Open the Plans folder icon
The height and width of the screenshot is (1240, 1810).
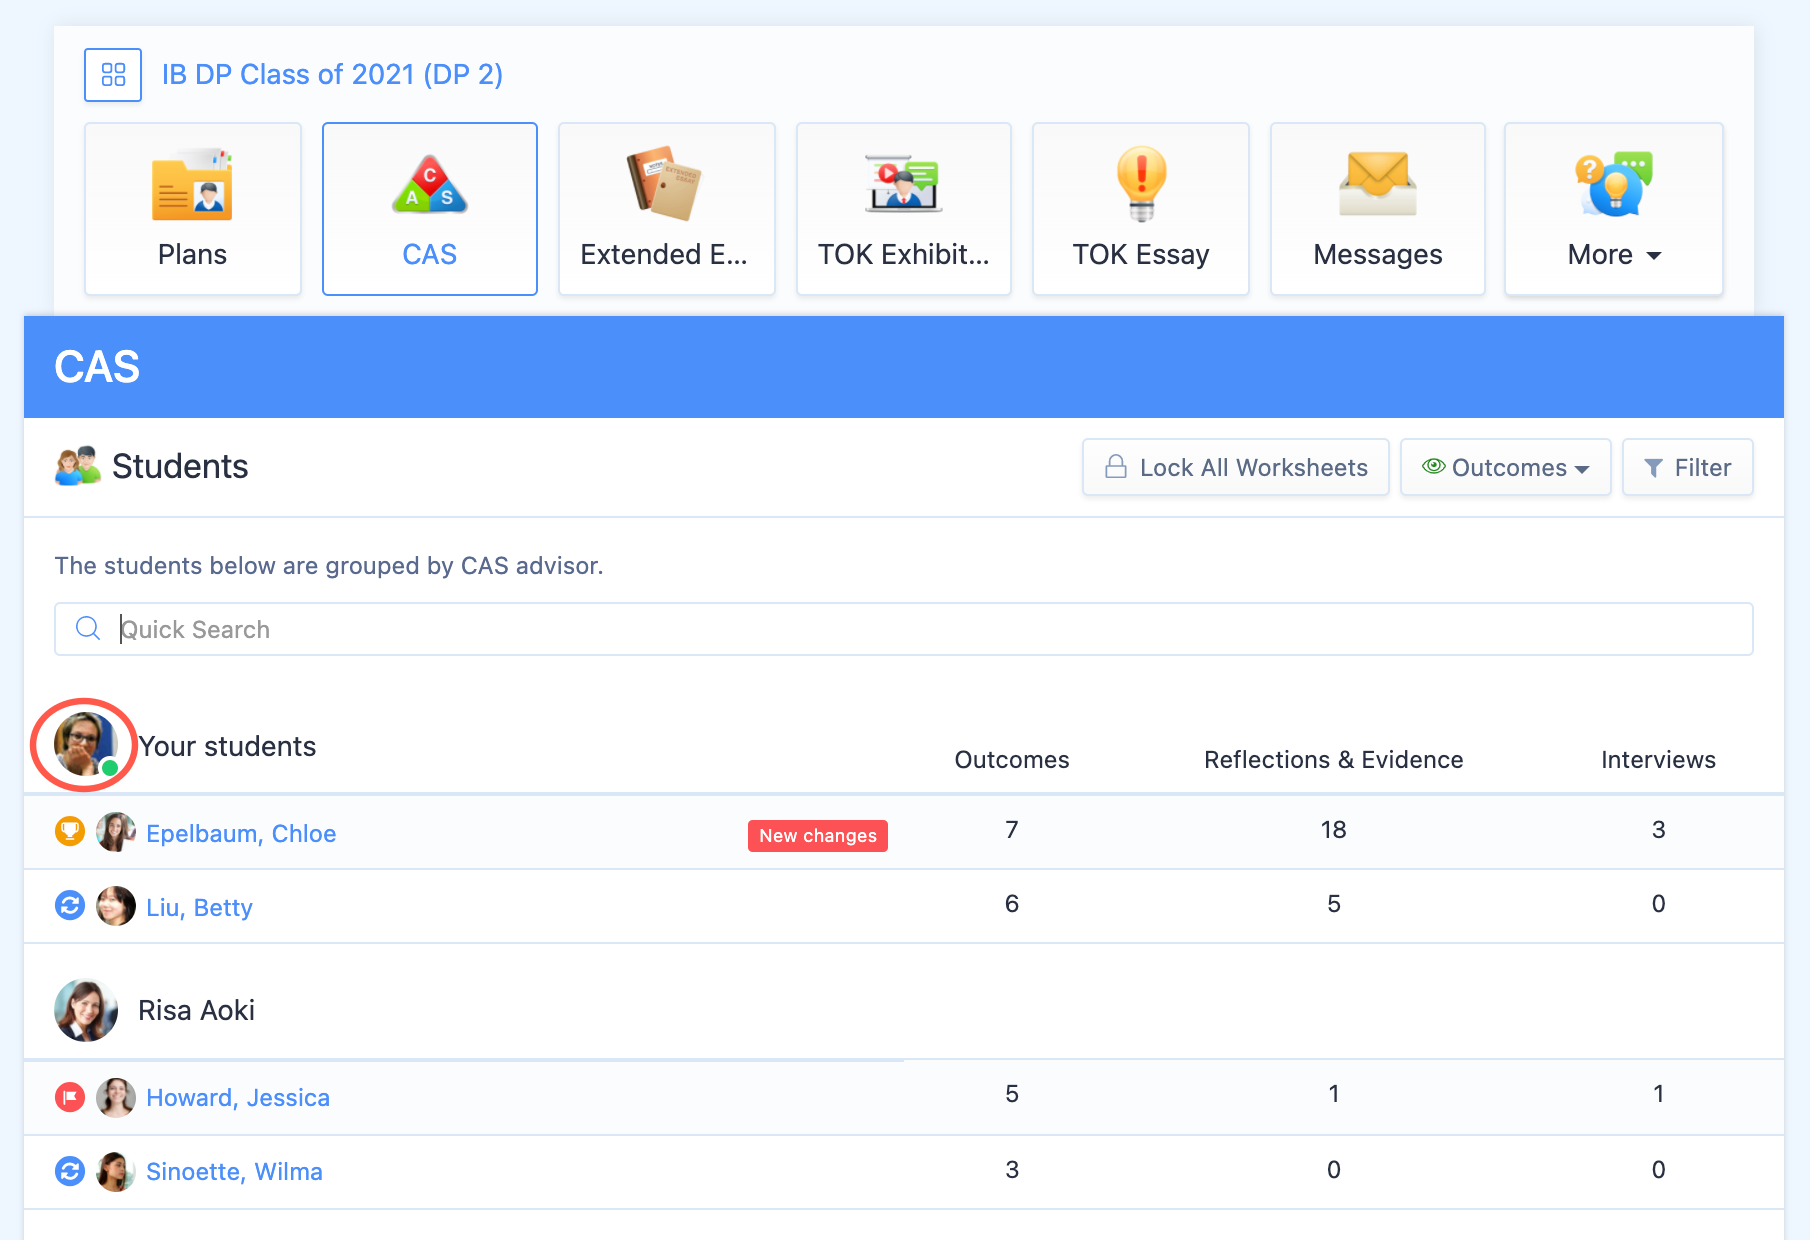[192, 185]
